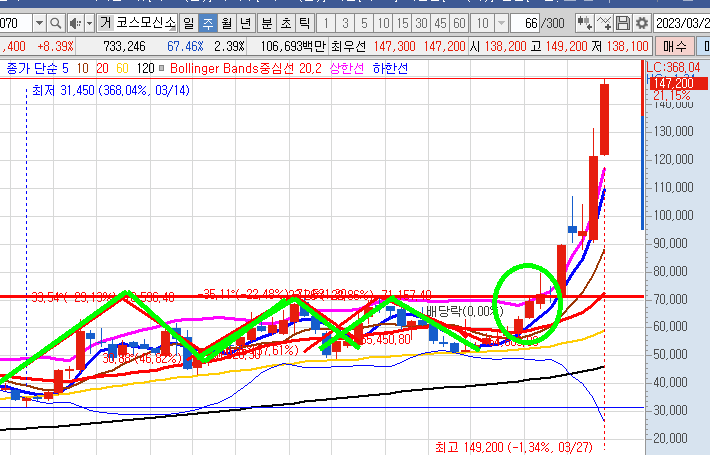Expand the stock code dropdown arrow

(x=37, y=22)
